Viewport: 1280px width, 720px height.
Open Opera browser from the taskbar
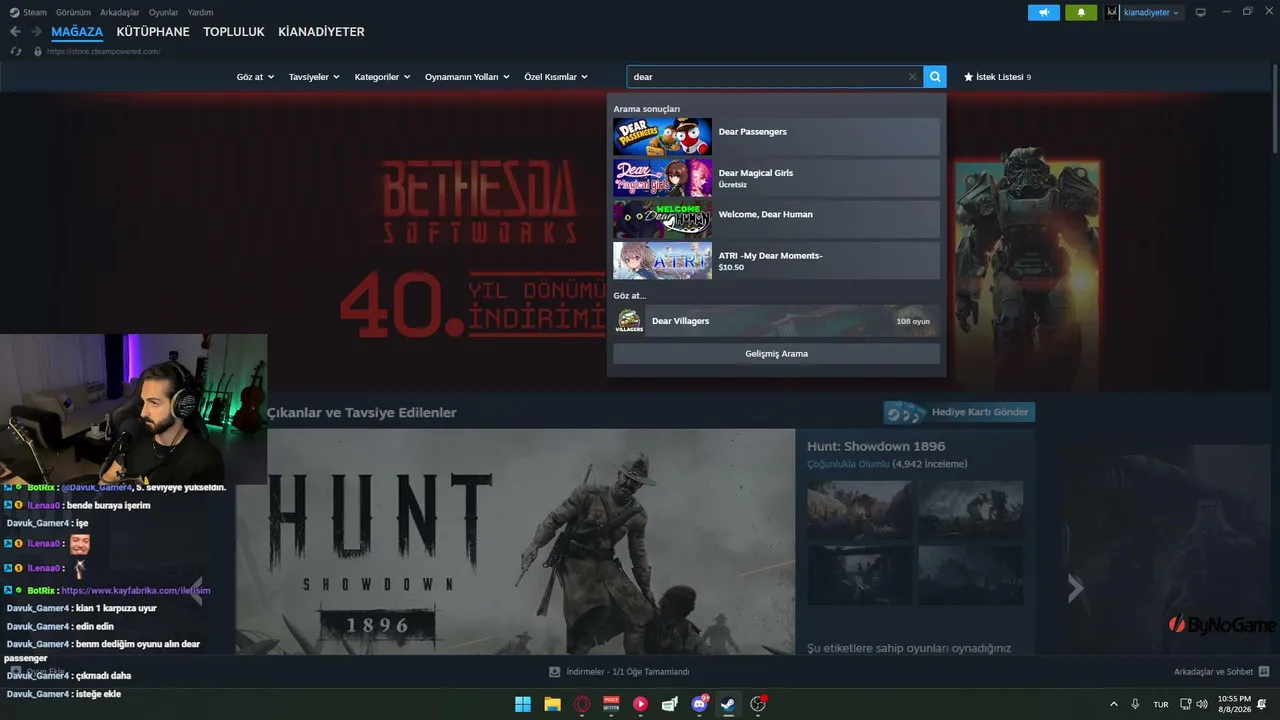tap(582, 704)
